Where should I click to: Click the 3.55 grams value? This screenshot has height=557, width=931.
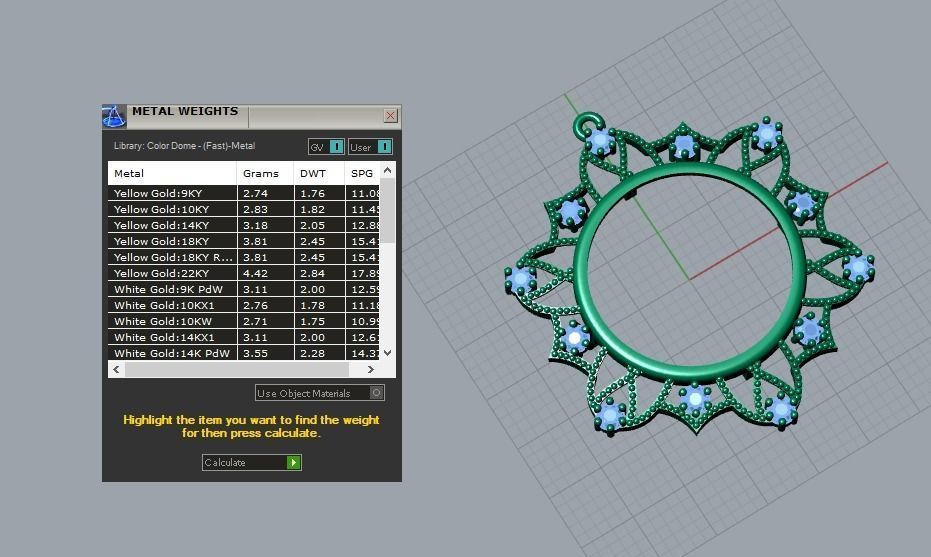[x=255, y=353]
